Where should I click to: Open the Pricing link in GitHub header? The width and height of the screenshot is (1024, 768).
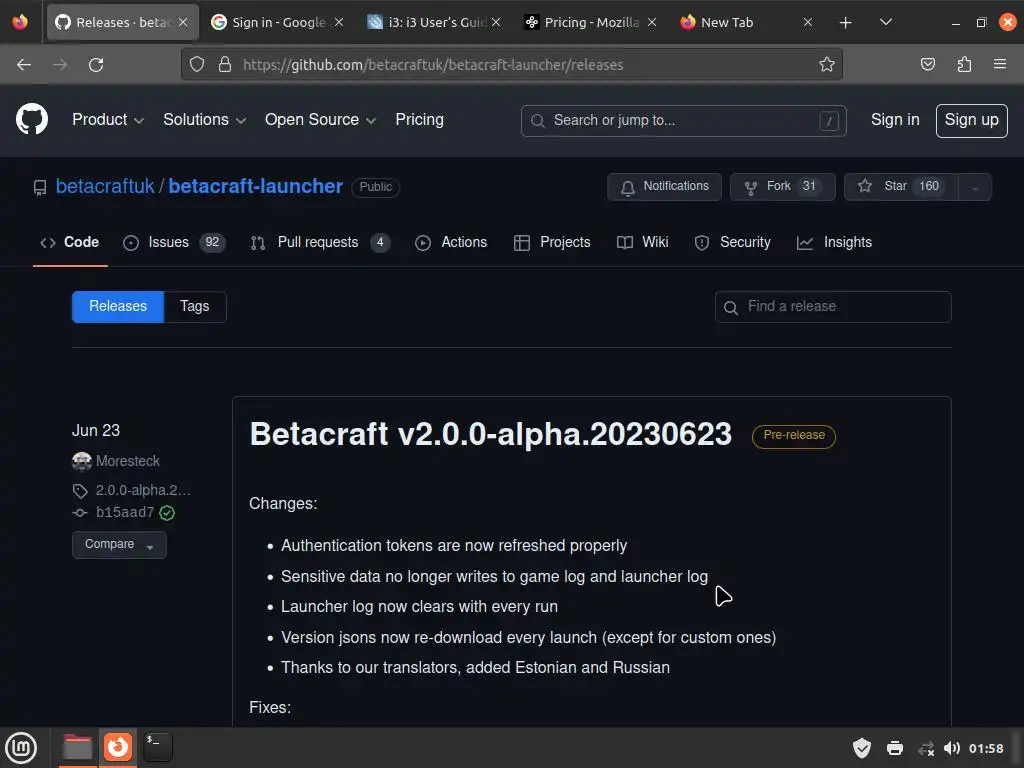(x=419, y=120)
